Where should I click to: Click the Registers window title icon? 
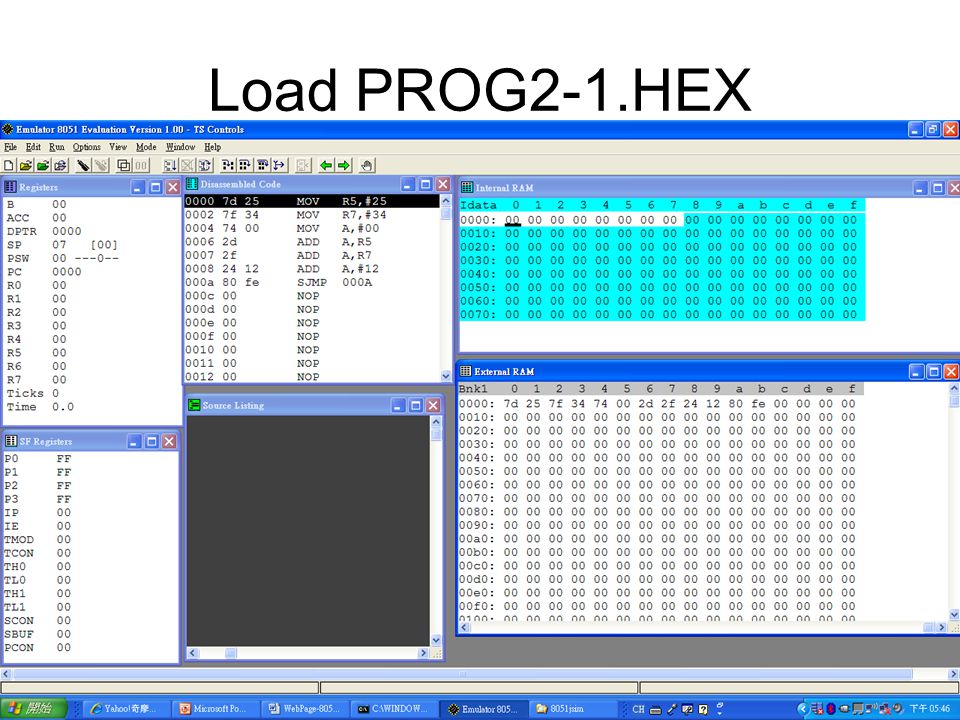point(10,187)
